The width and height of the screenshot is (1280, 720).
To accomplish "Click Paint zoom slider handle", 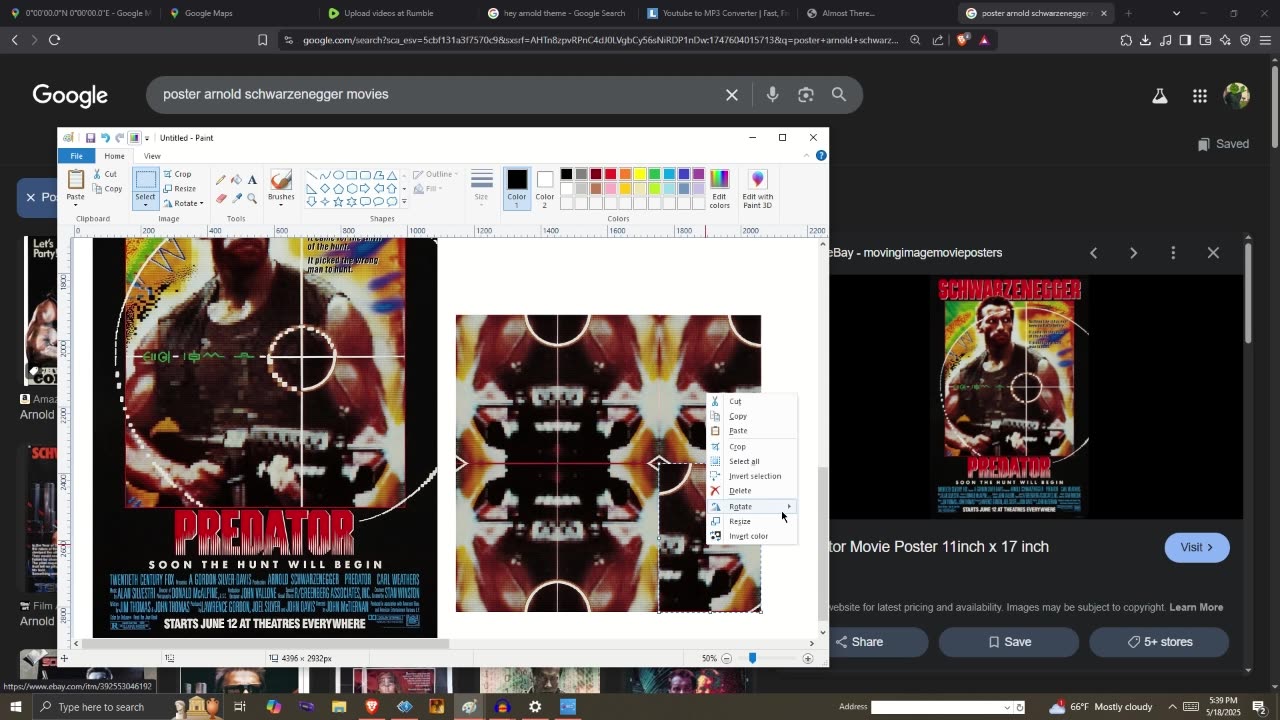I will click(752, 658).
